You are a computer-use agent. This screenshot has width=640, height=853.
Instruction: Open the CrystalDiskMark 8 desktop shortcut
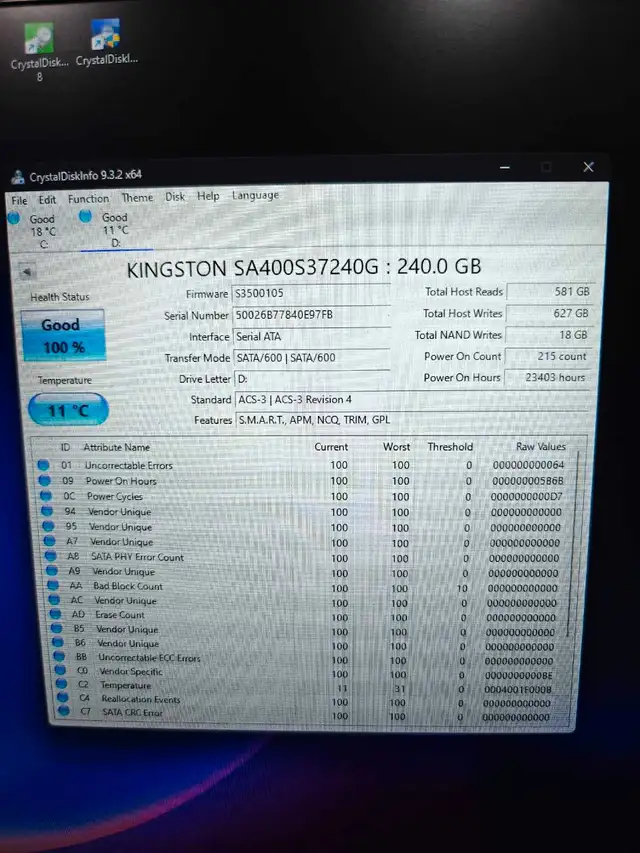pyautogui.click(x=39, y=52)
